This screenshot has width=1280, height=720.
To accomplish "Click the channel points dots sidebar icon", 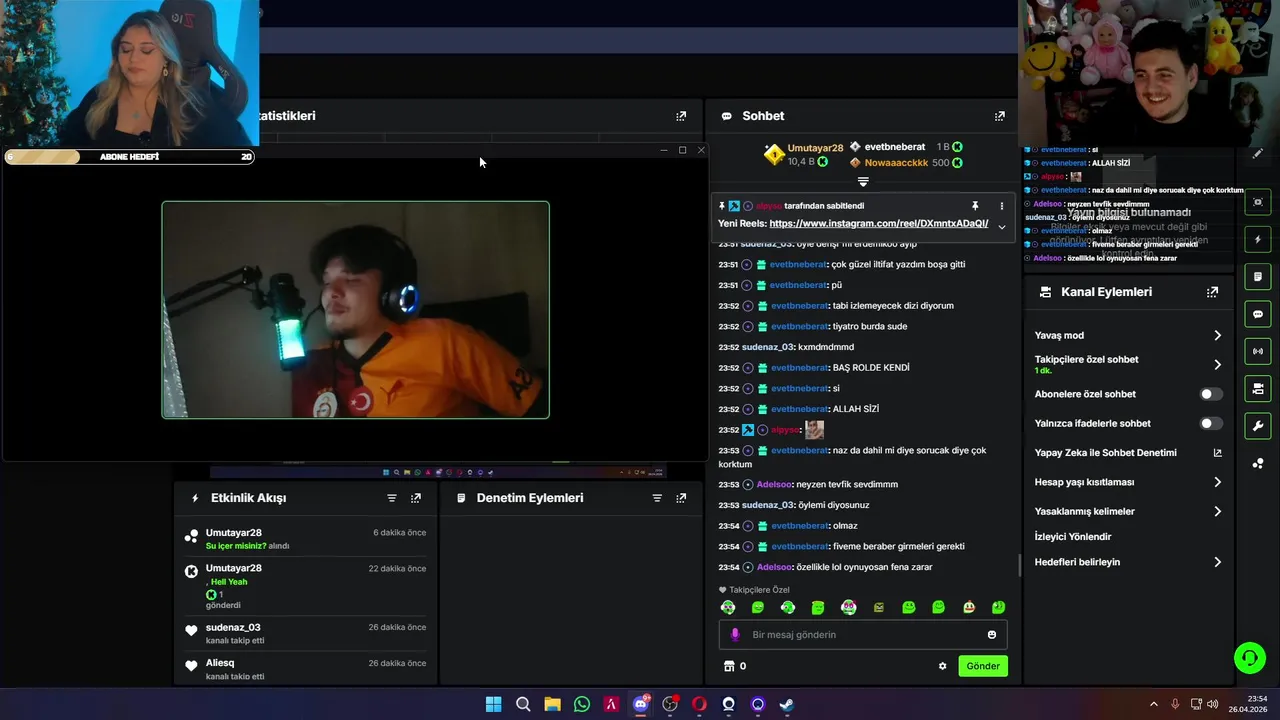I will [x=1258, y=463].
